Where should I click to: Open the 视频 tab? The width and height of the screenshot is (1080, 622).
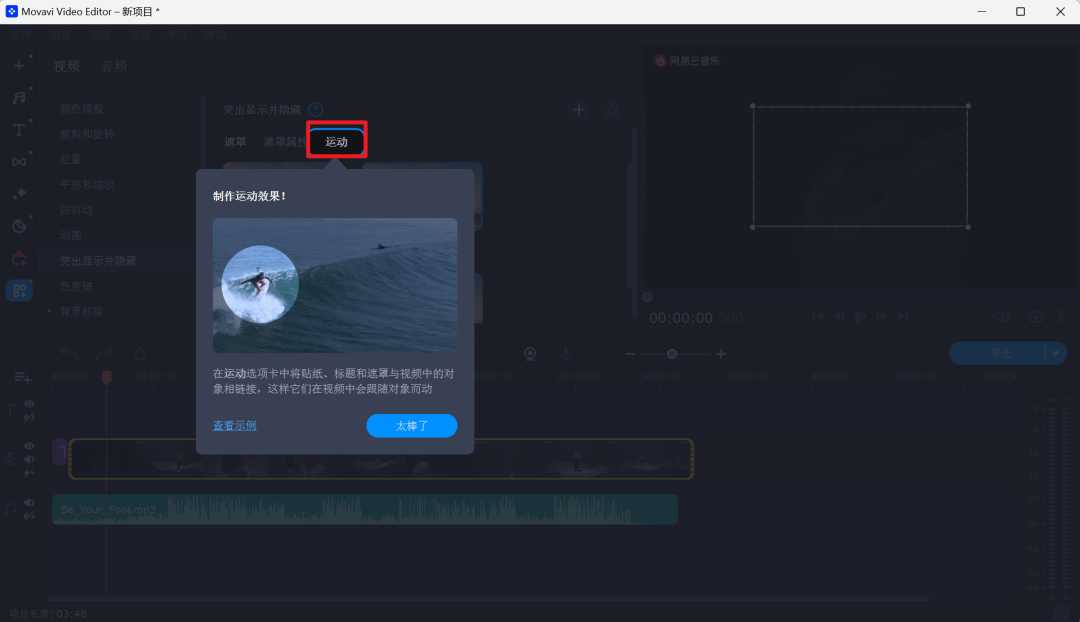coord(67,66)
